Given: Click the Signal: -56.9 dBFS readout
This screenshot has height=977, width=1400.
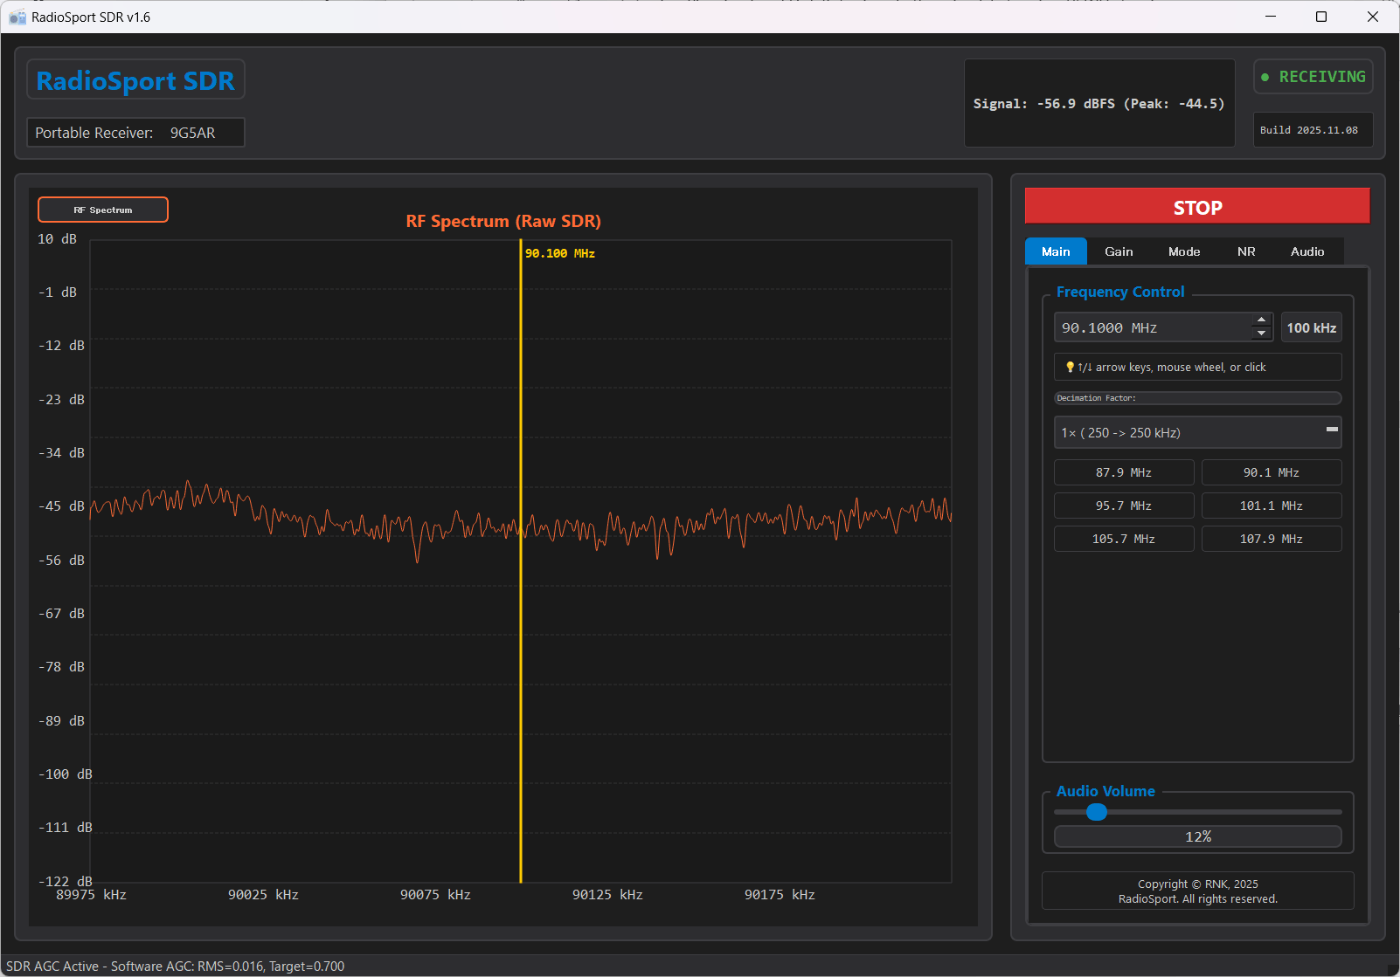Looking at the screenshot, I should pyautogui.click(x=1099, y=103).
